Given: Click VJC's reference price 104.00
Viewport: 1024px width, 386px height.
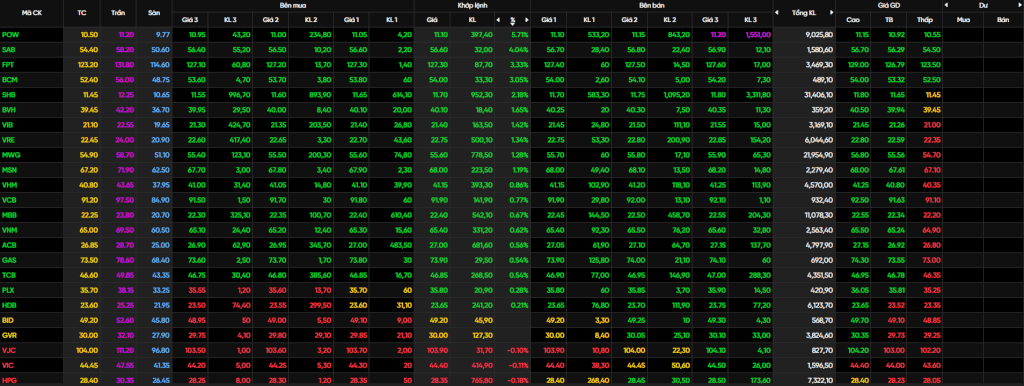Looking at the screenshot, I should click(88, 350).
